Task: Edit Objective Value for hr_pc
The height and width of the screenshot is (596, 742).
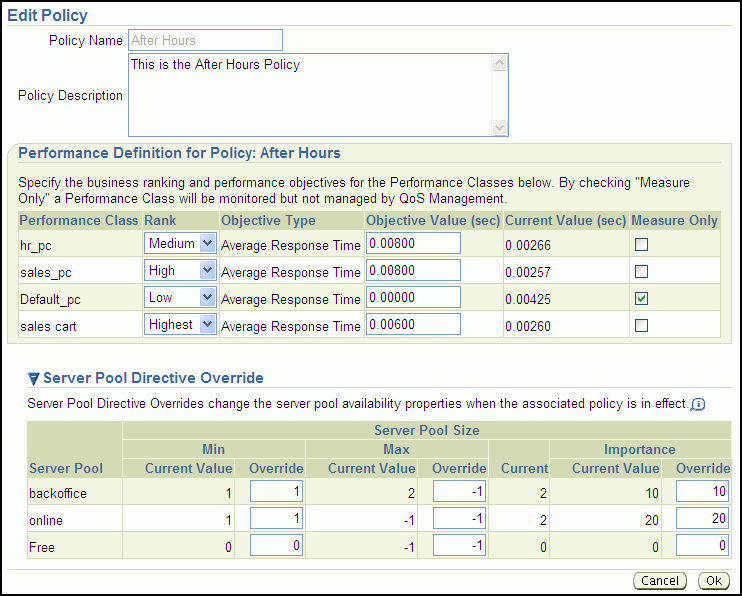Action: coord(413,244)
